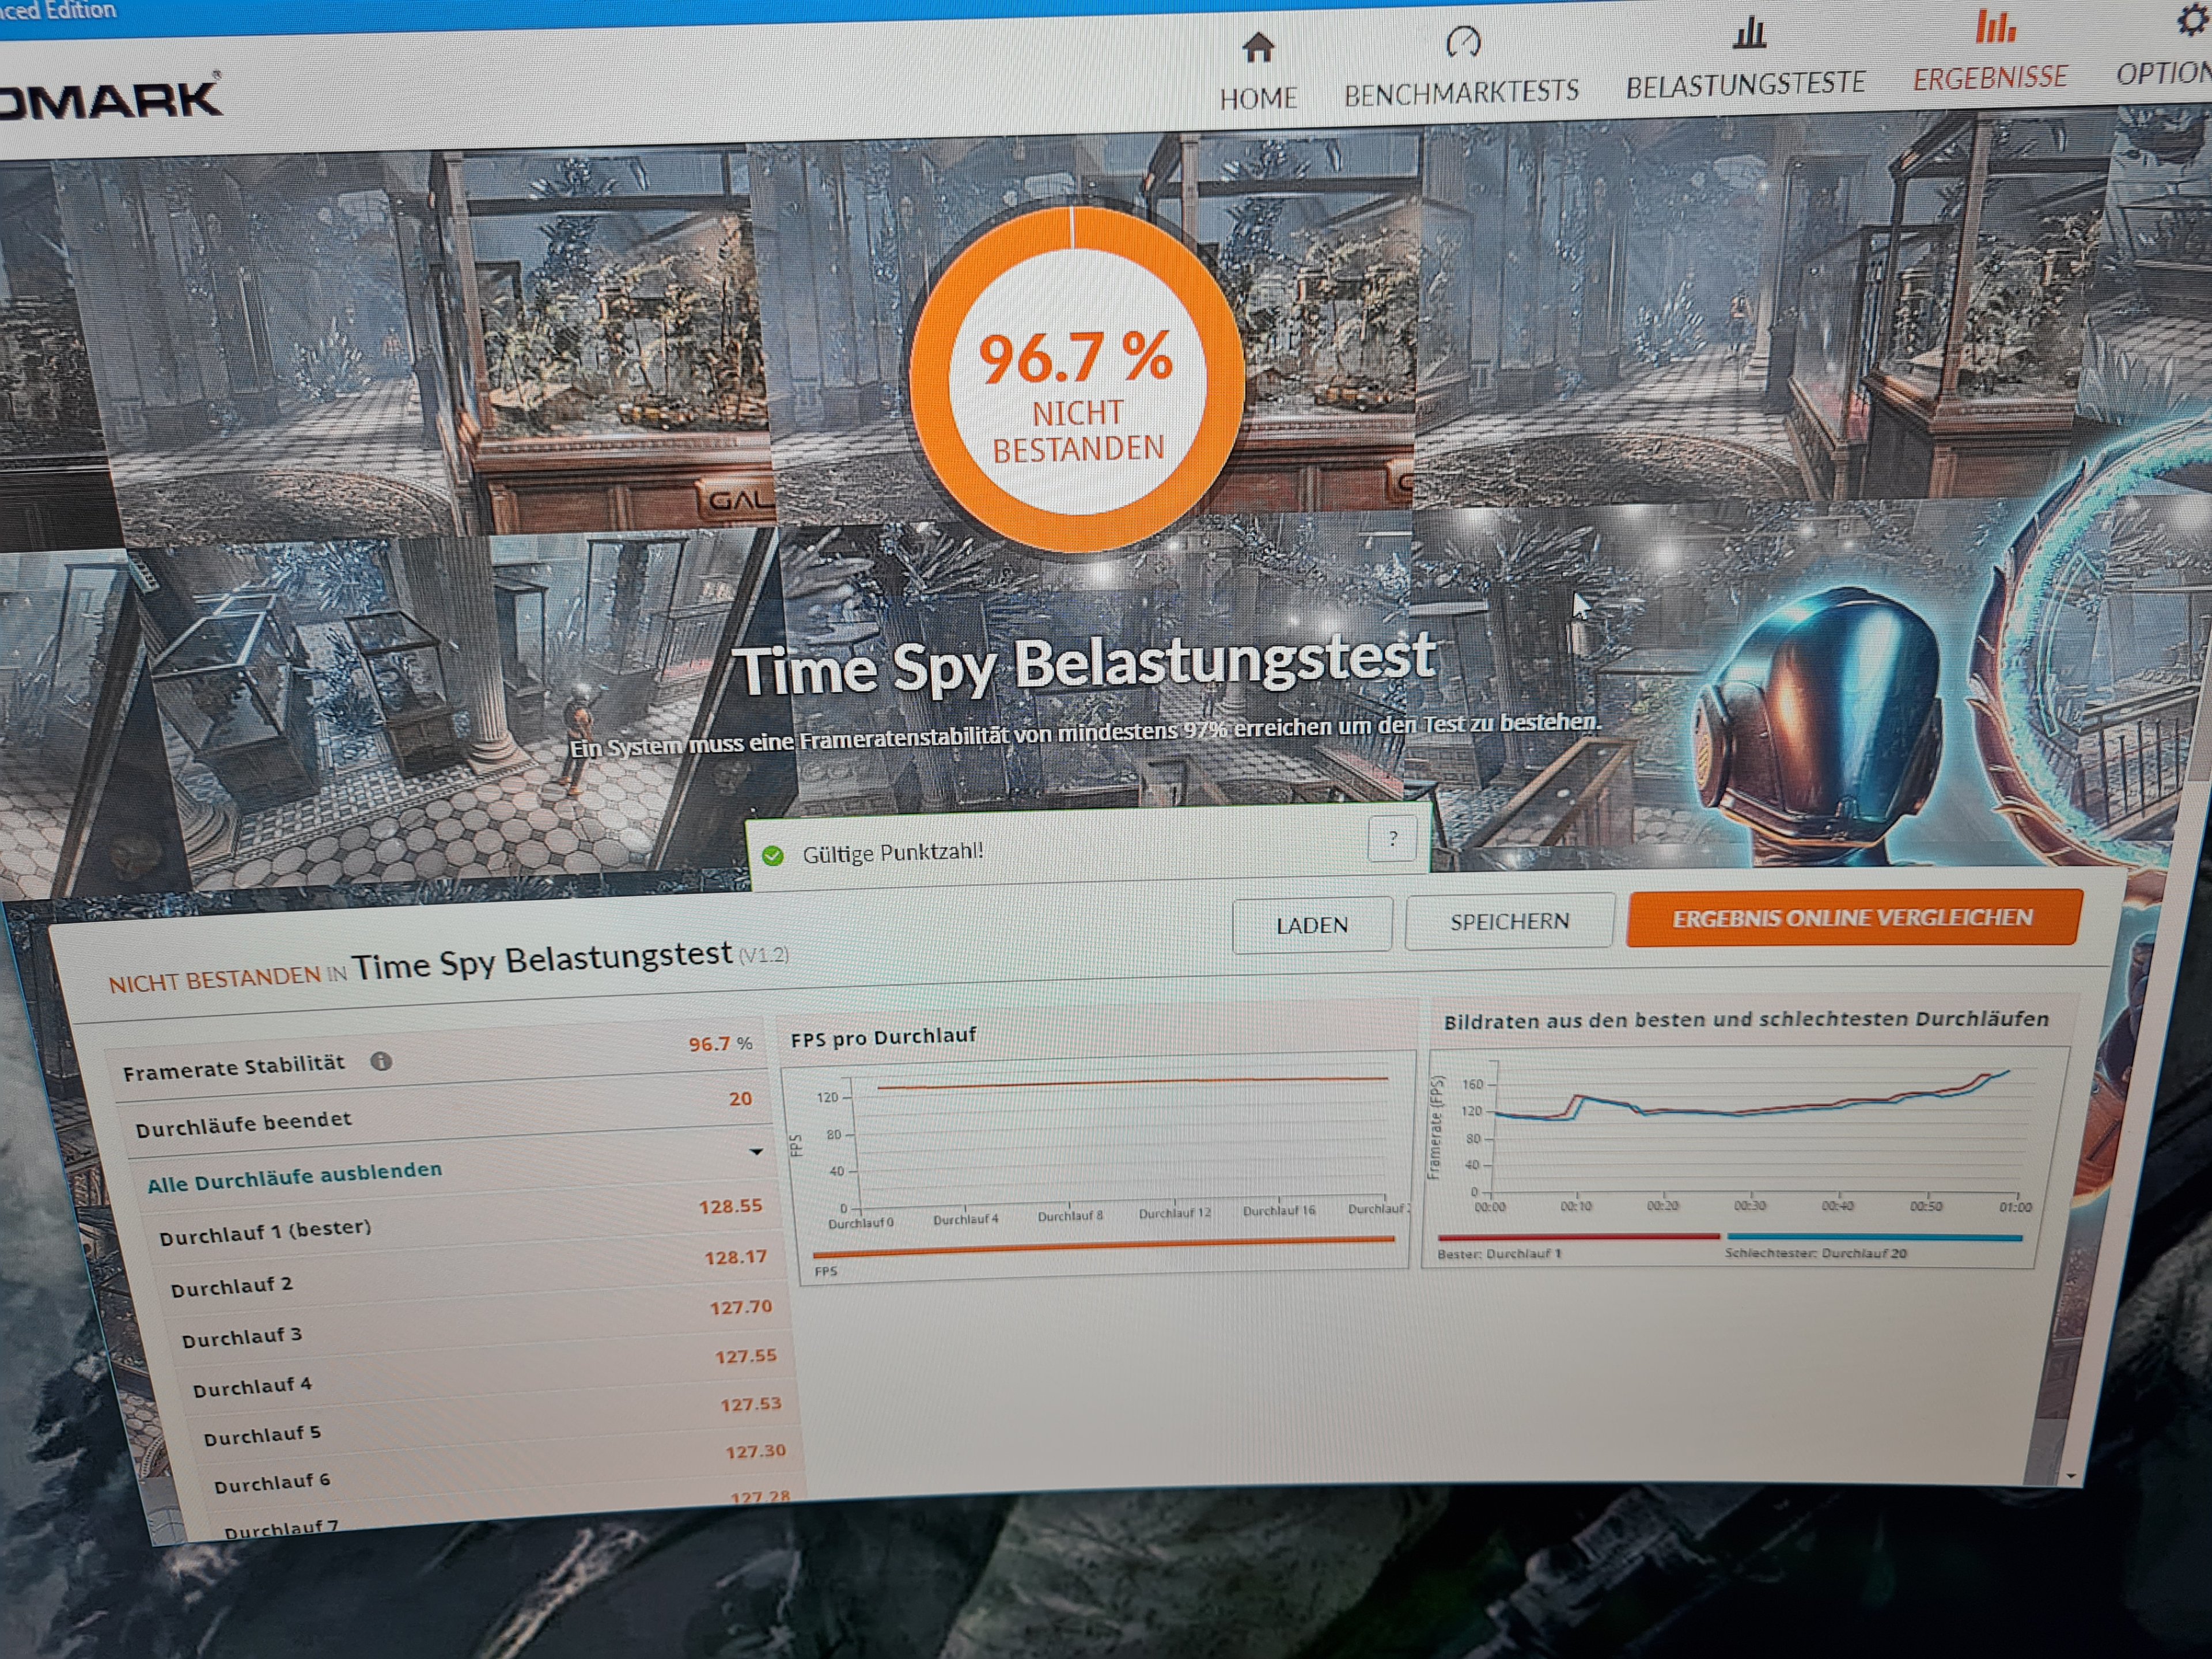Click ERGEBNIS ONLINE VERGLEICHEN button
The height and width of the screenshot is (1659, 2212).
pyautogui.click(x=1852, y=917)
